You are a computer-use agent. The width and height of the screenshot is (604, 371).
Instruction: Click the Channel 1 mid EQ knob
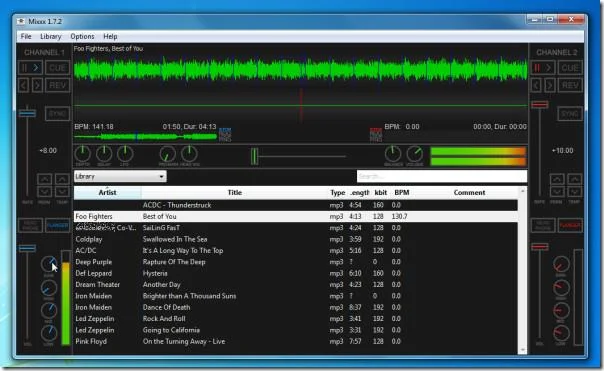pos(49,311)
